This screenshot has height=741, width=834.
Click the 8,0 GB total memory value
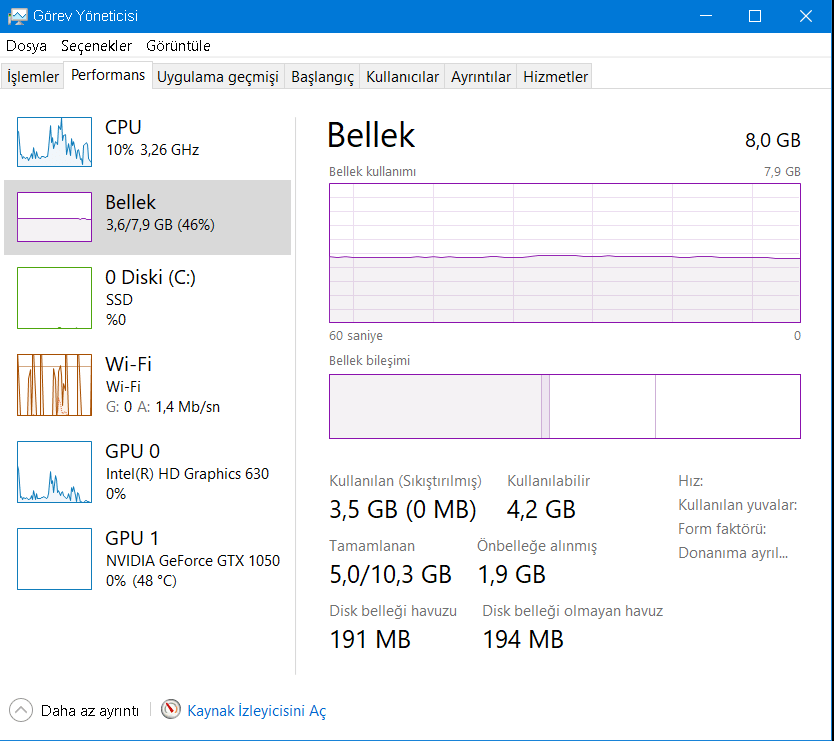point(772,140)
